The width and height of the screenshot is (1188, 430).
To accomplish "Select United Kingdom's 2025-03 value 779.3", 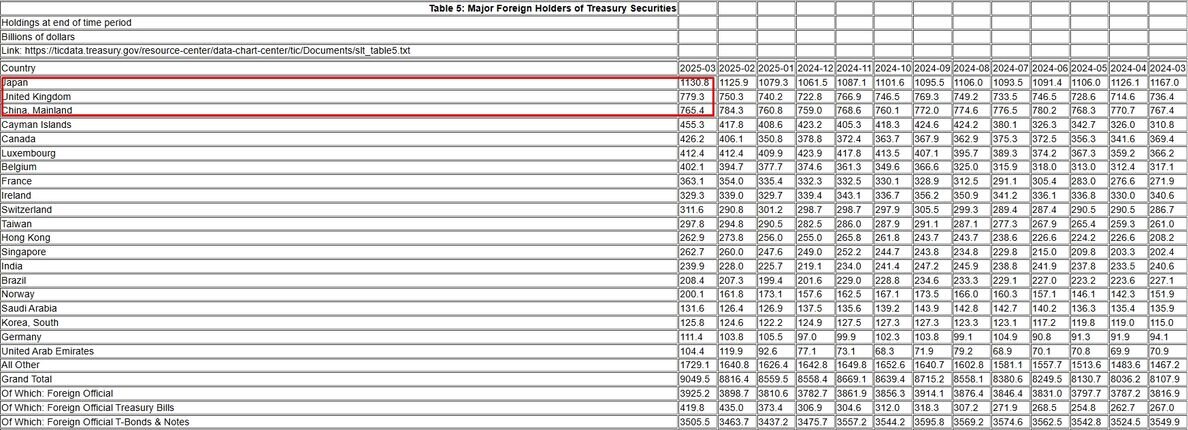I will click(x=697, y=96).
